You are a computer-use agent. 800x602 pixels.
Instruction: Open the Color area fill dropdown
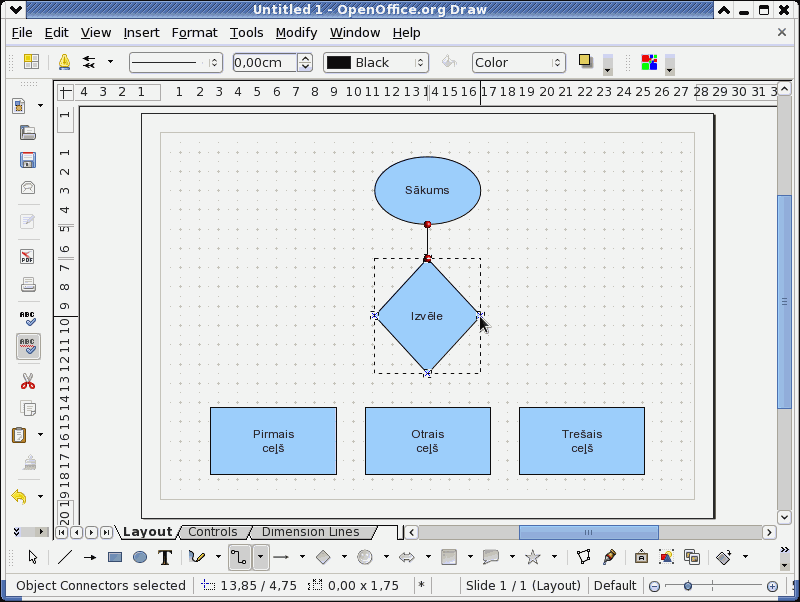coord(518,63)
